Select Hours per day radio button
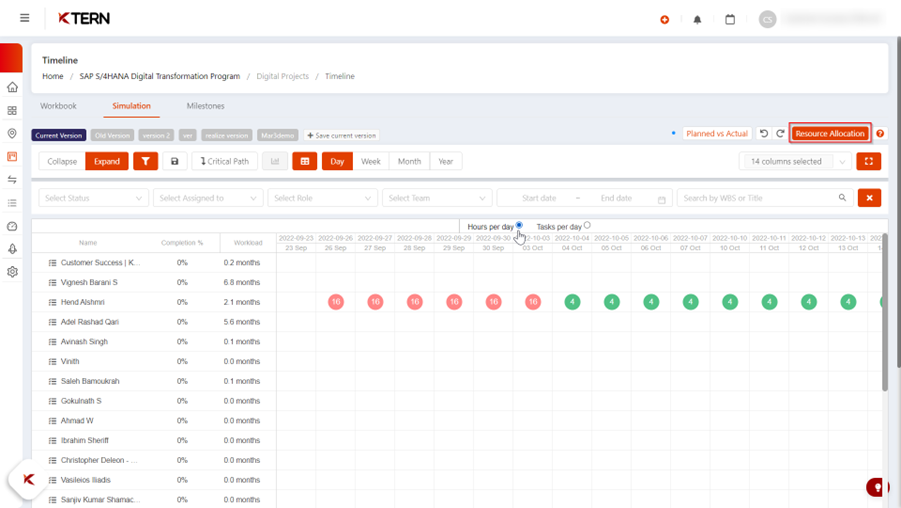Viewport: 901px width, 508px height. coord(519,225)
